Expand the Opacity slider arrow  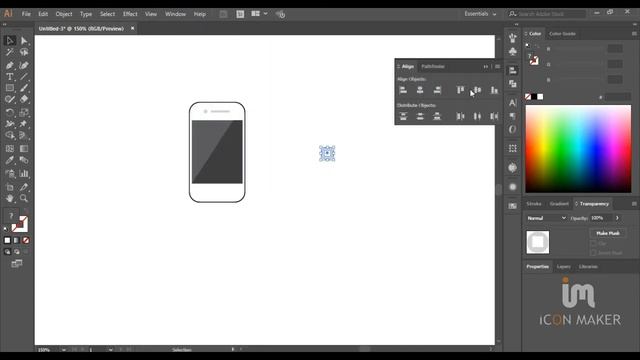pyautogui.click(x=617, y=218)
